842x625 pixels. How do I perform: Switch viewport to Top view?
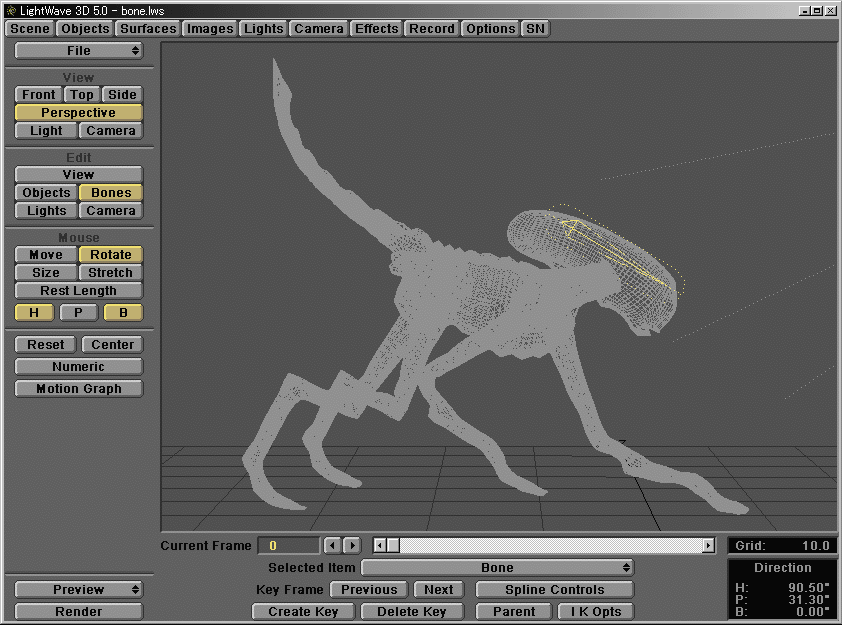81,94
